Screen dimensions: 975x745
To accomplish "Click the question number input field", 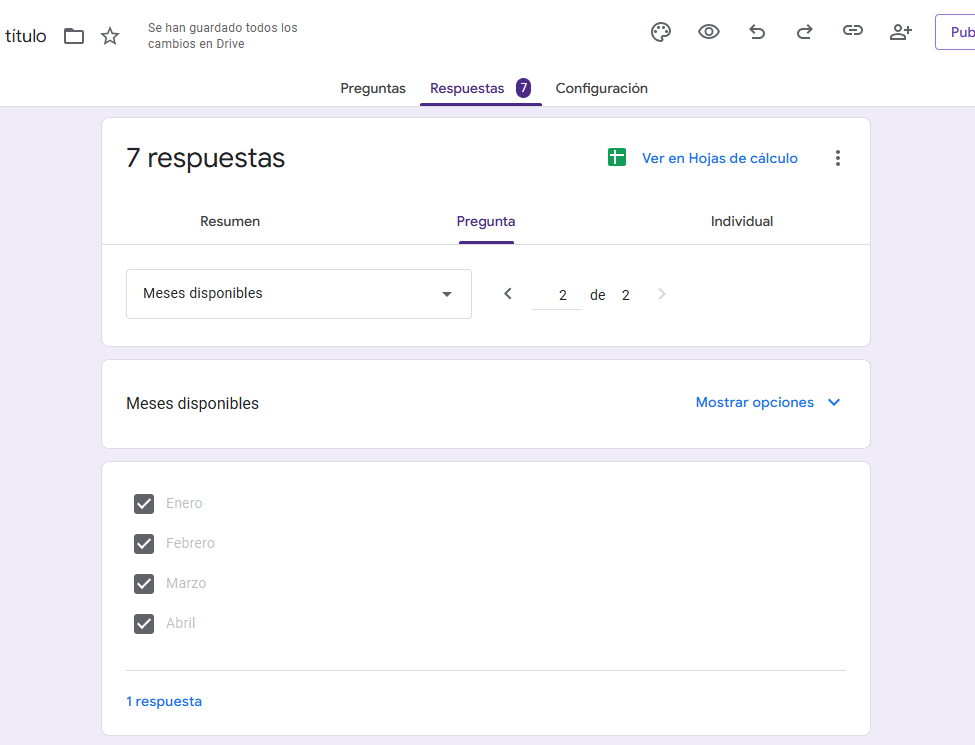I will click(x=557, y=295).
